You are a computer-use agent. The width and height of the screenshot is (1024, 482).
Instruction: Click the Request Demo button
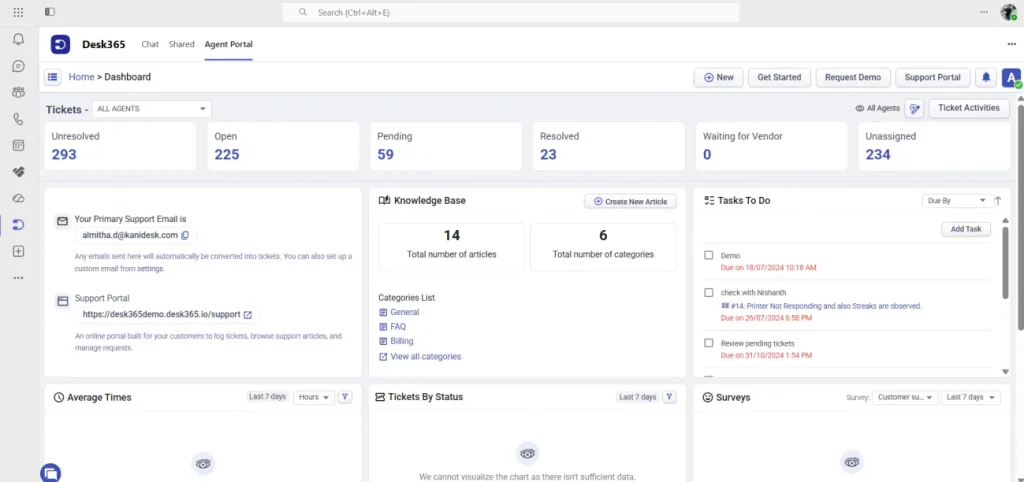coord(853,77)
